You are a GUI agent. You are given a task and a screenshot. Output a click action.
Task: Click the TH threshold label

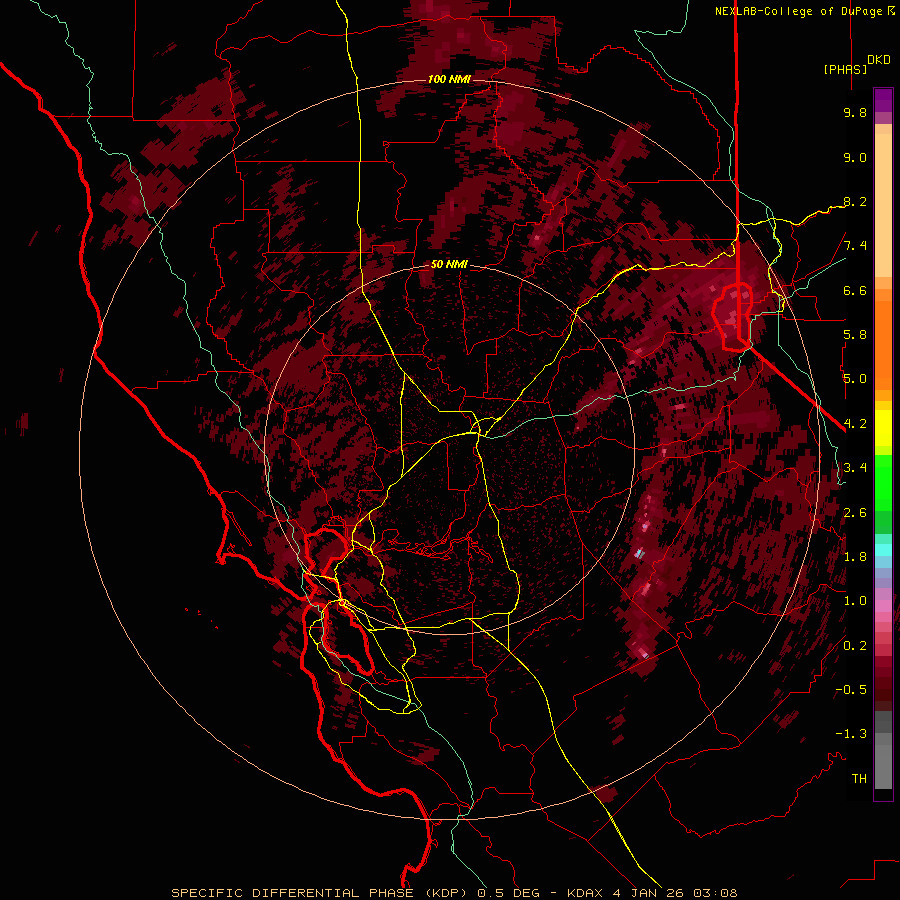(x=859, y=778)
